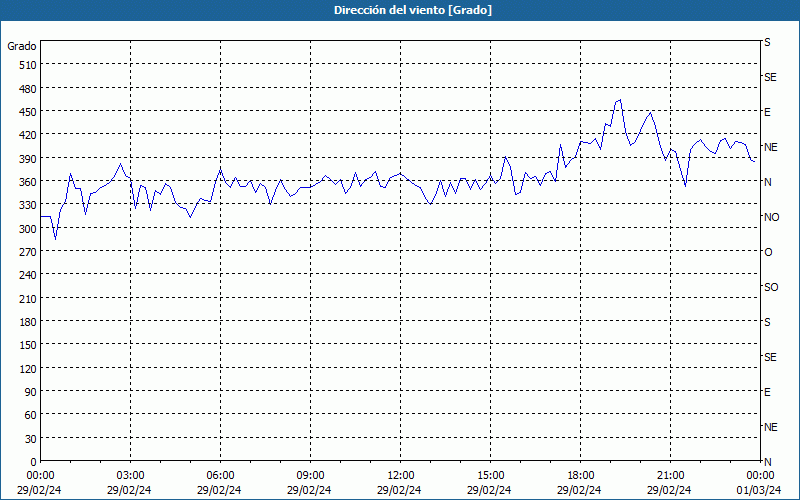
Task: Click the 300 degree axis label
Action: click(29, 229)
